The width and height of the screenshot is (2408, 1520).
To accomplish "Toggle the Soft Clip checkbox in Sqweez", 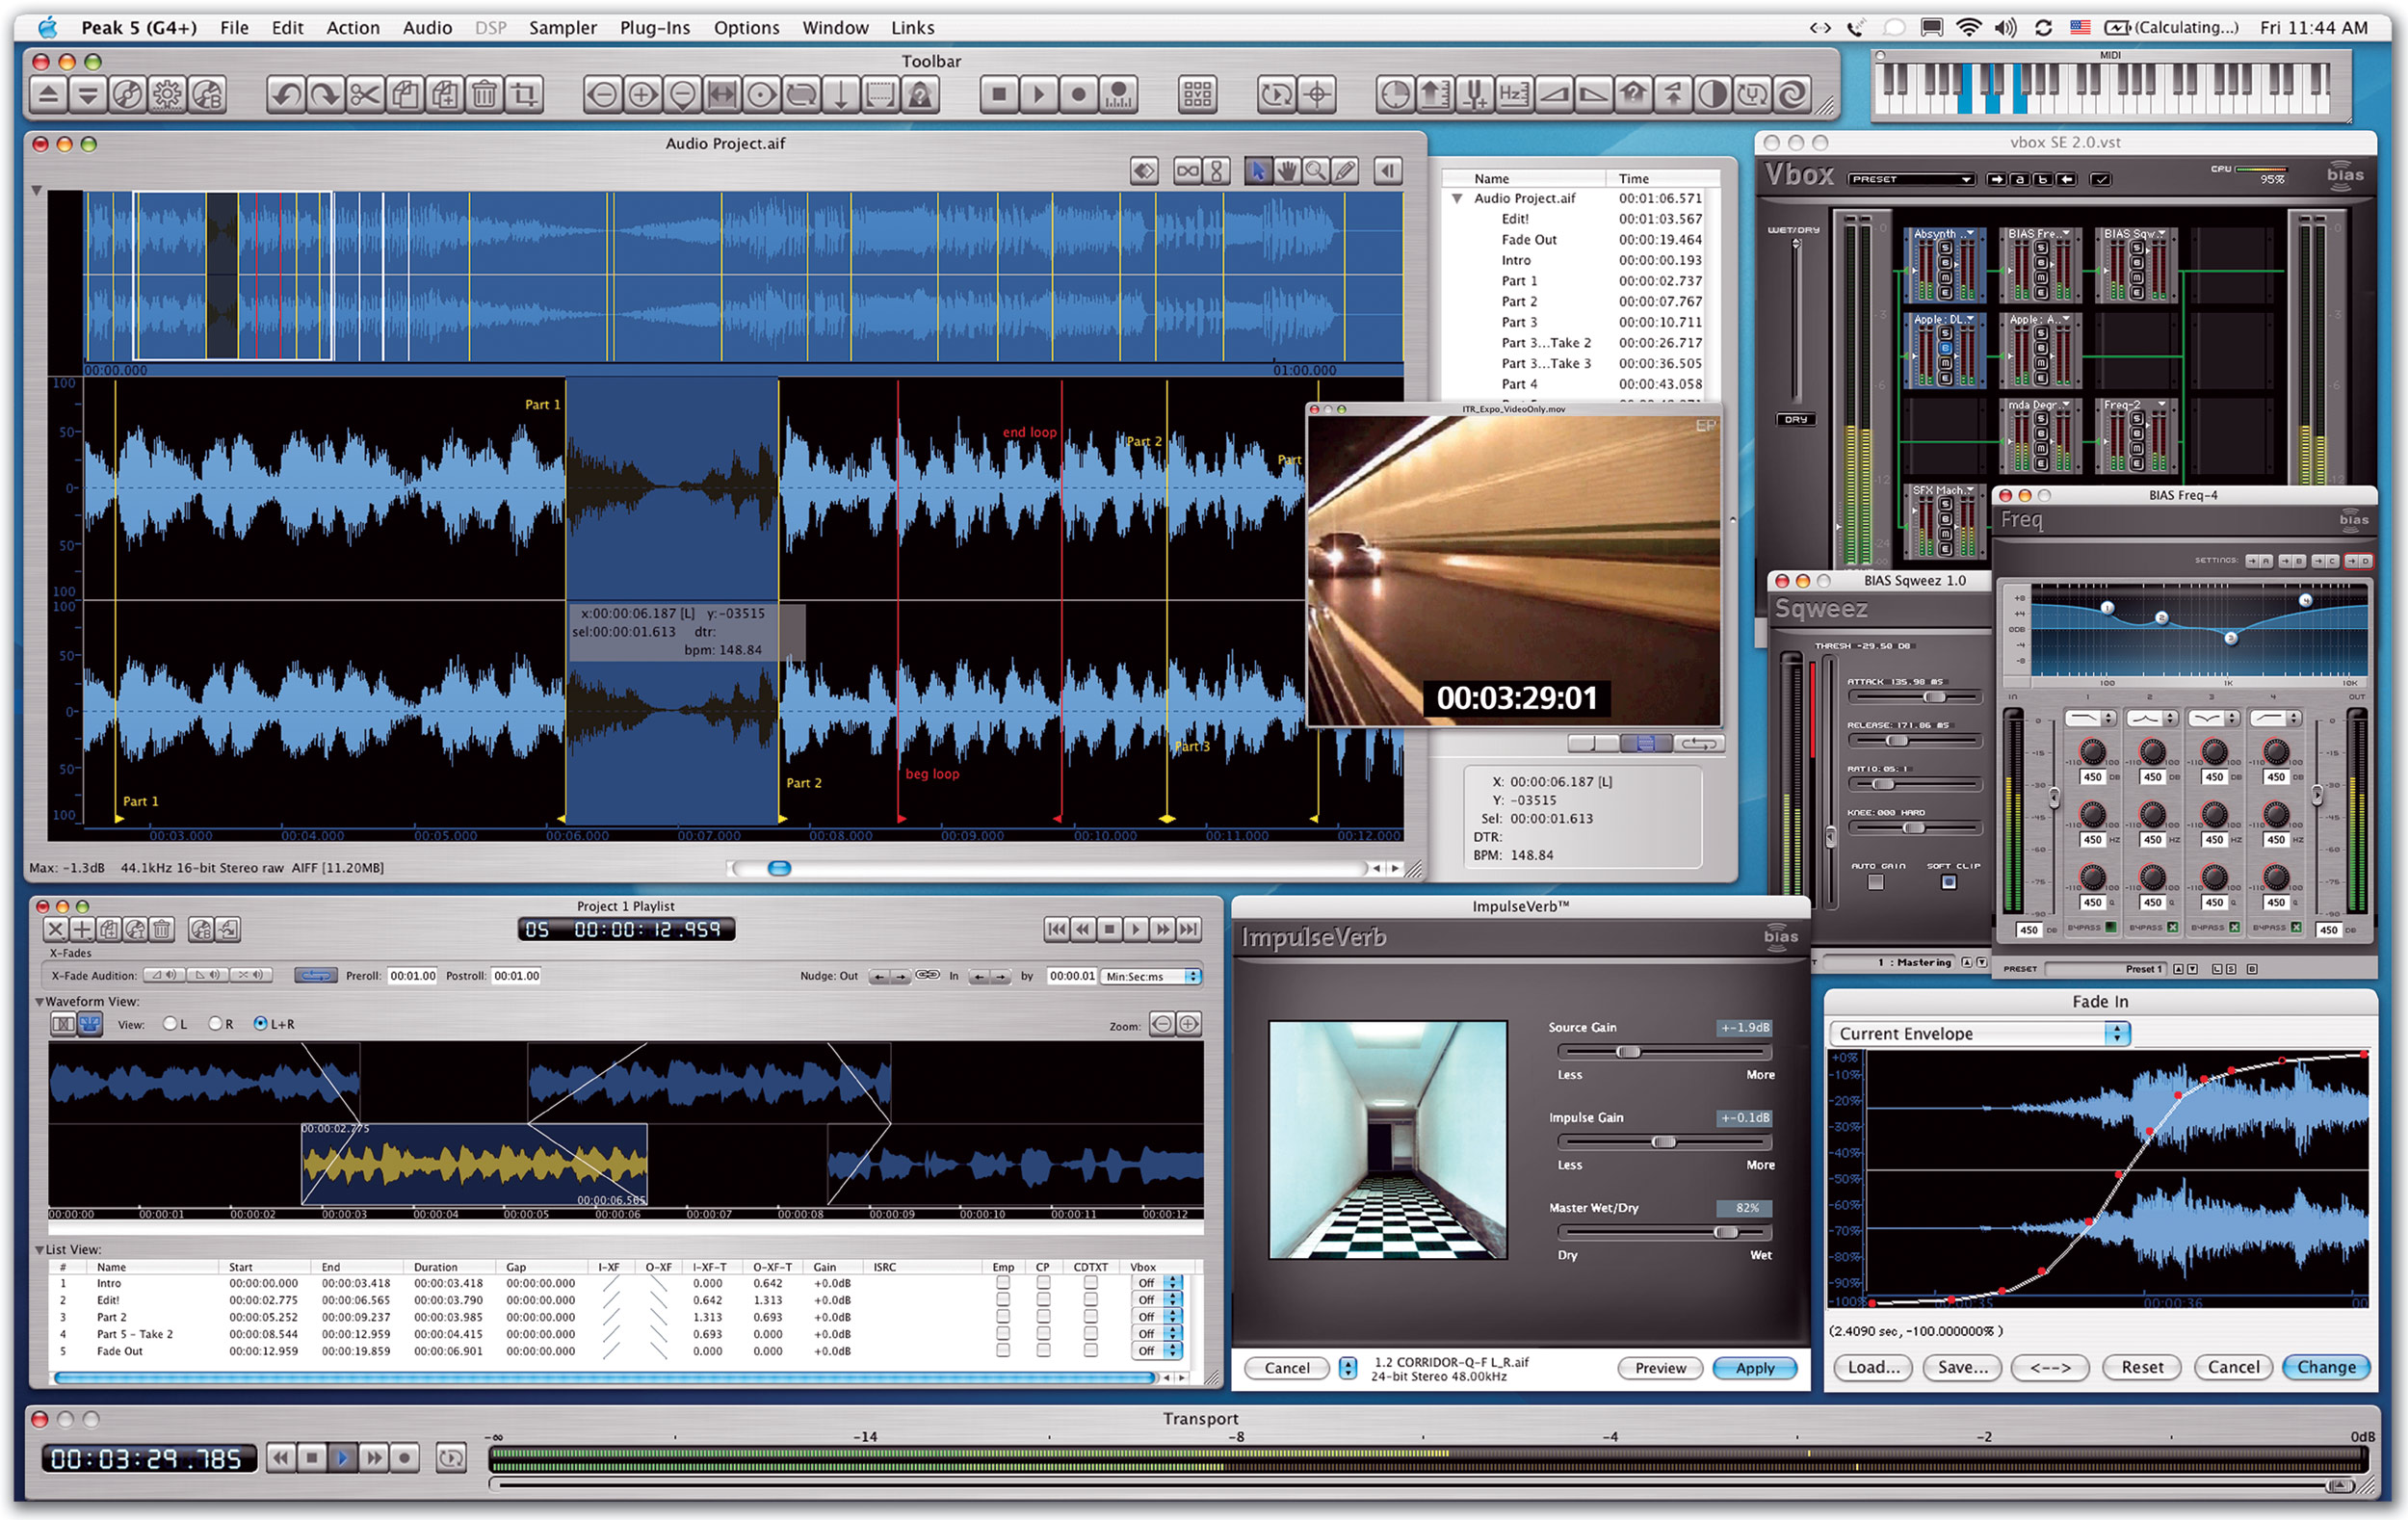I will coord(1949,882).
